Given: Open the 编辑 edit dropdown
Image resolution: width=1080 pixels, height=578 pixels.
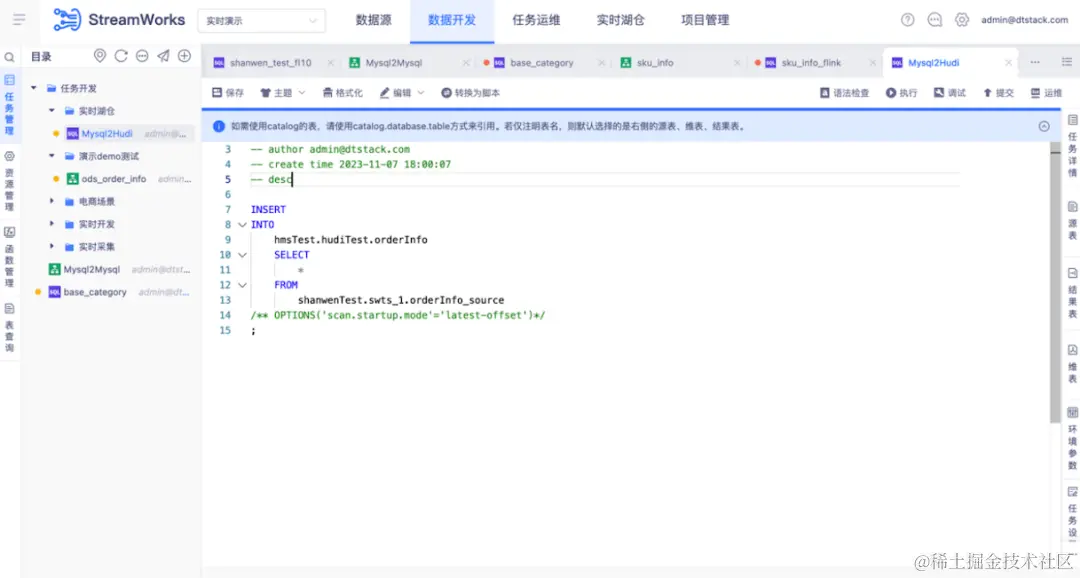Looking at the screenshot, I should 402,92.
